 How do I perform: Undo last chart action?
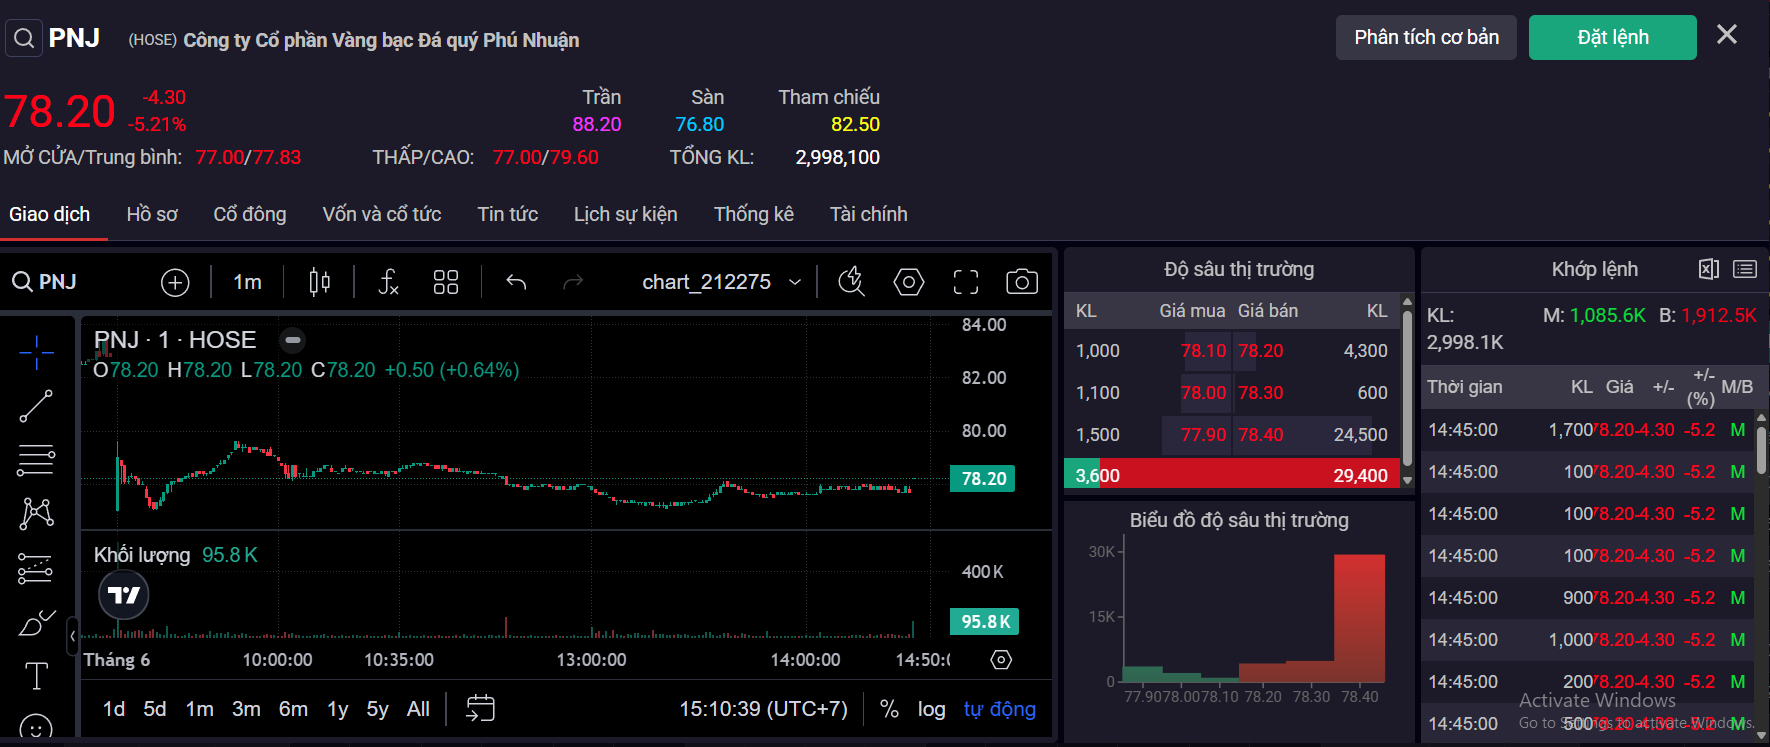tap(516, 282)
